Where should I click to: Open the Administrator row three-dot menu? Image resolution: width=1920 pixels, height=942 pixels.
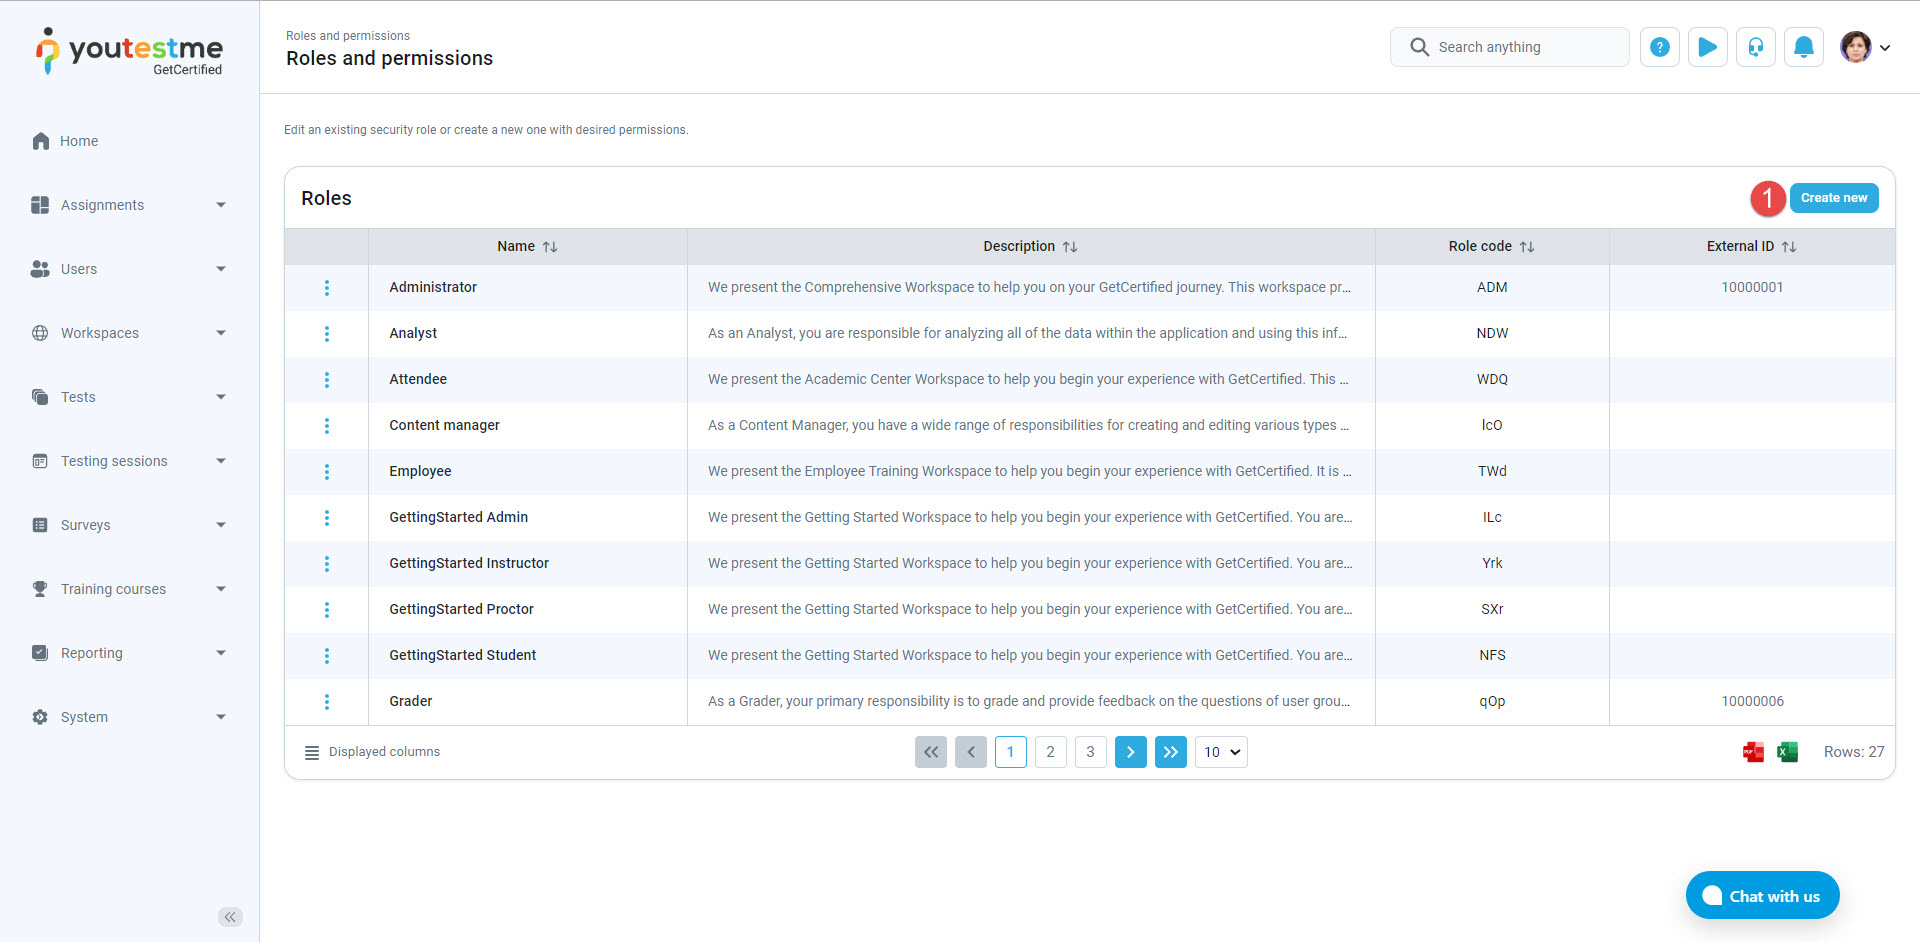(326, 288)
